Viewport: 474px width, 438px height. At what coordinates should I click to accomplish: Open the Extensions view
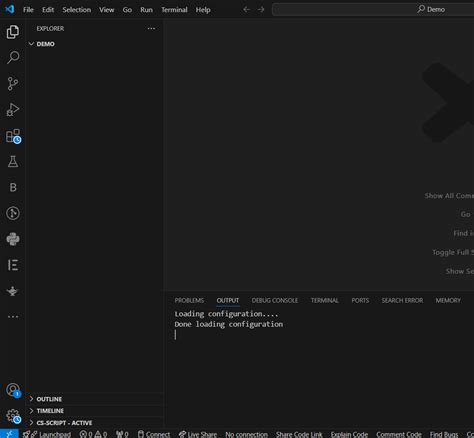(13, 136)
